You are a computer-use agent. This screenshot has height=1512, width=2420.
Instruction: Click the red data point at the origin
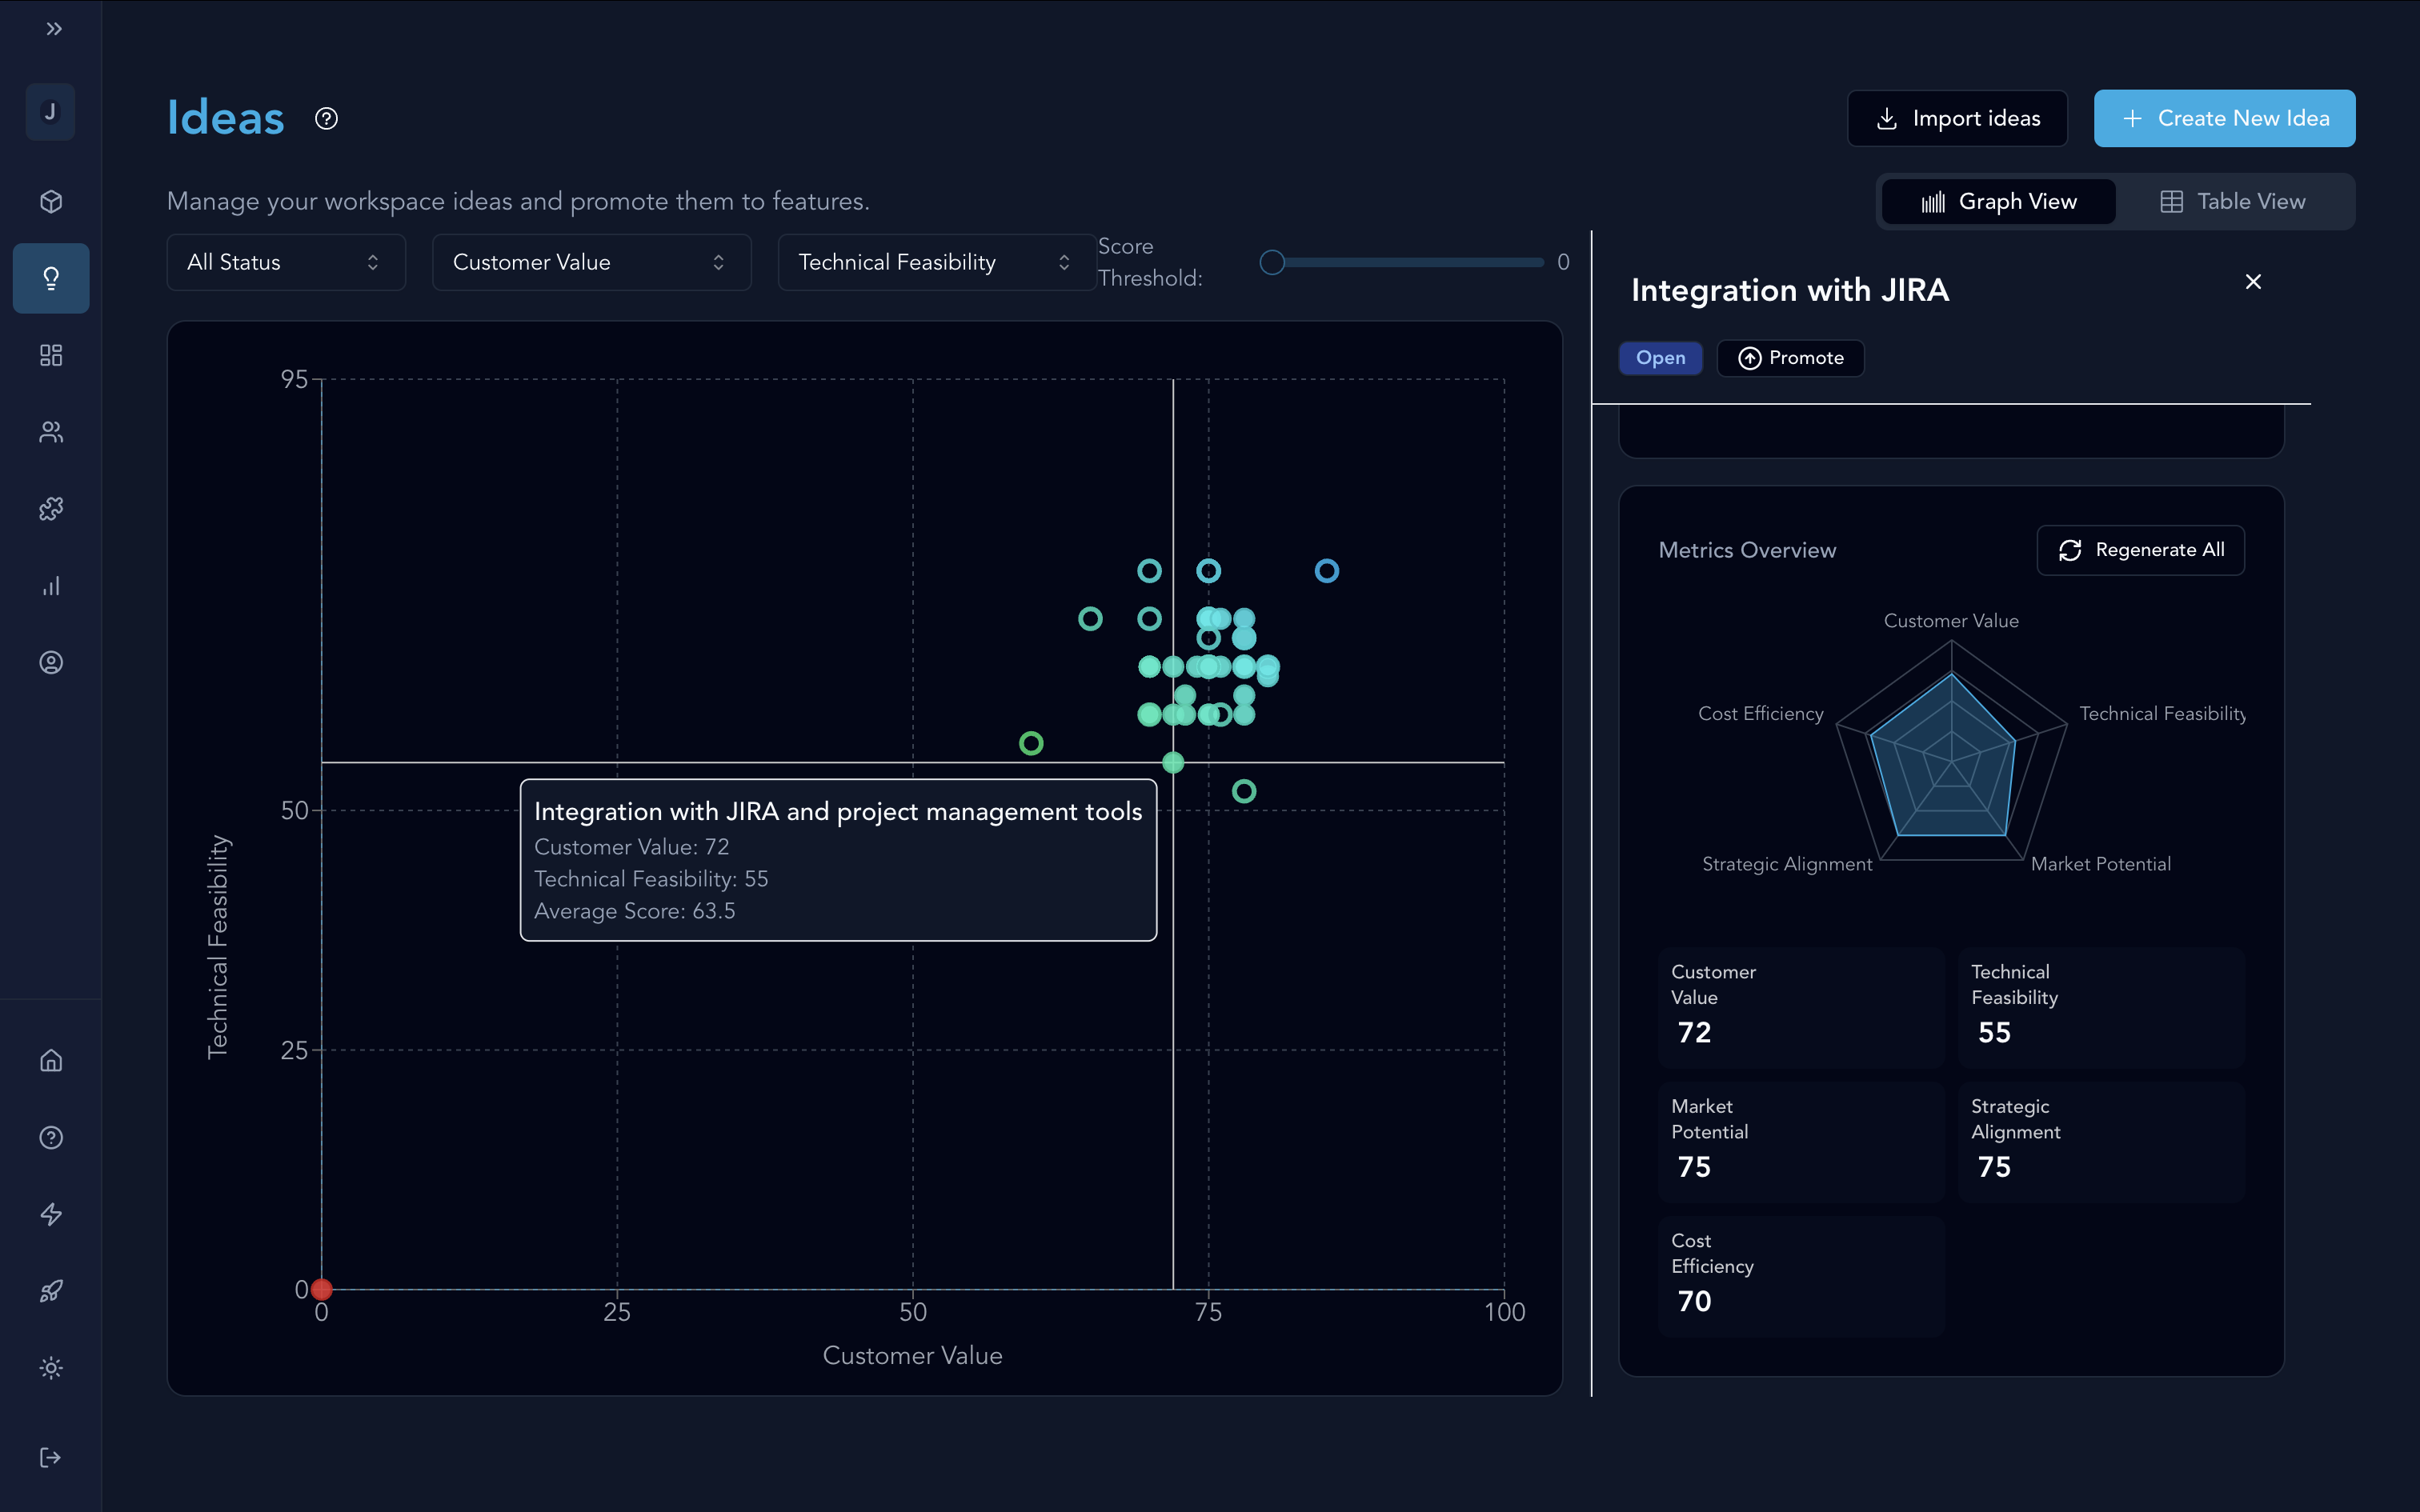322,1289
